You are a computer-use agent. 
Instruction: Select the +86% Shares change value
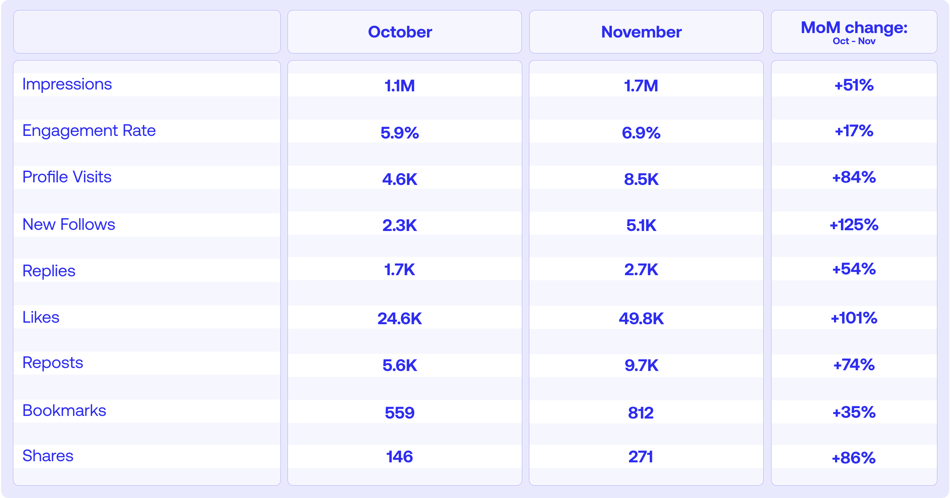[854, 458]
